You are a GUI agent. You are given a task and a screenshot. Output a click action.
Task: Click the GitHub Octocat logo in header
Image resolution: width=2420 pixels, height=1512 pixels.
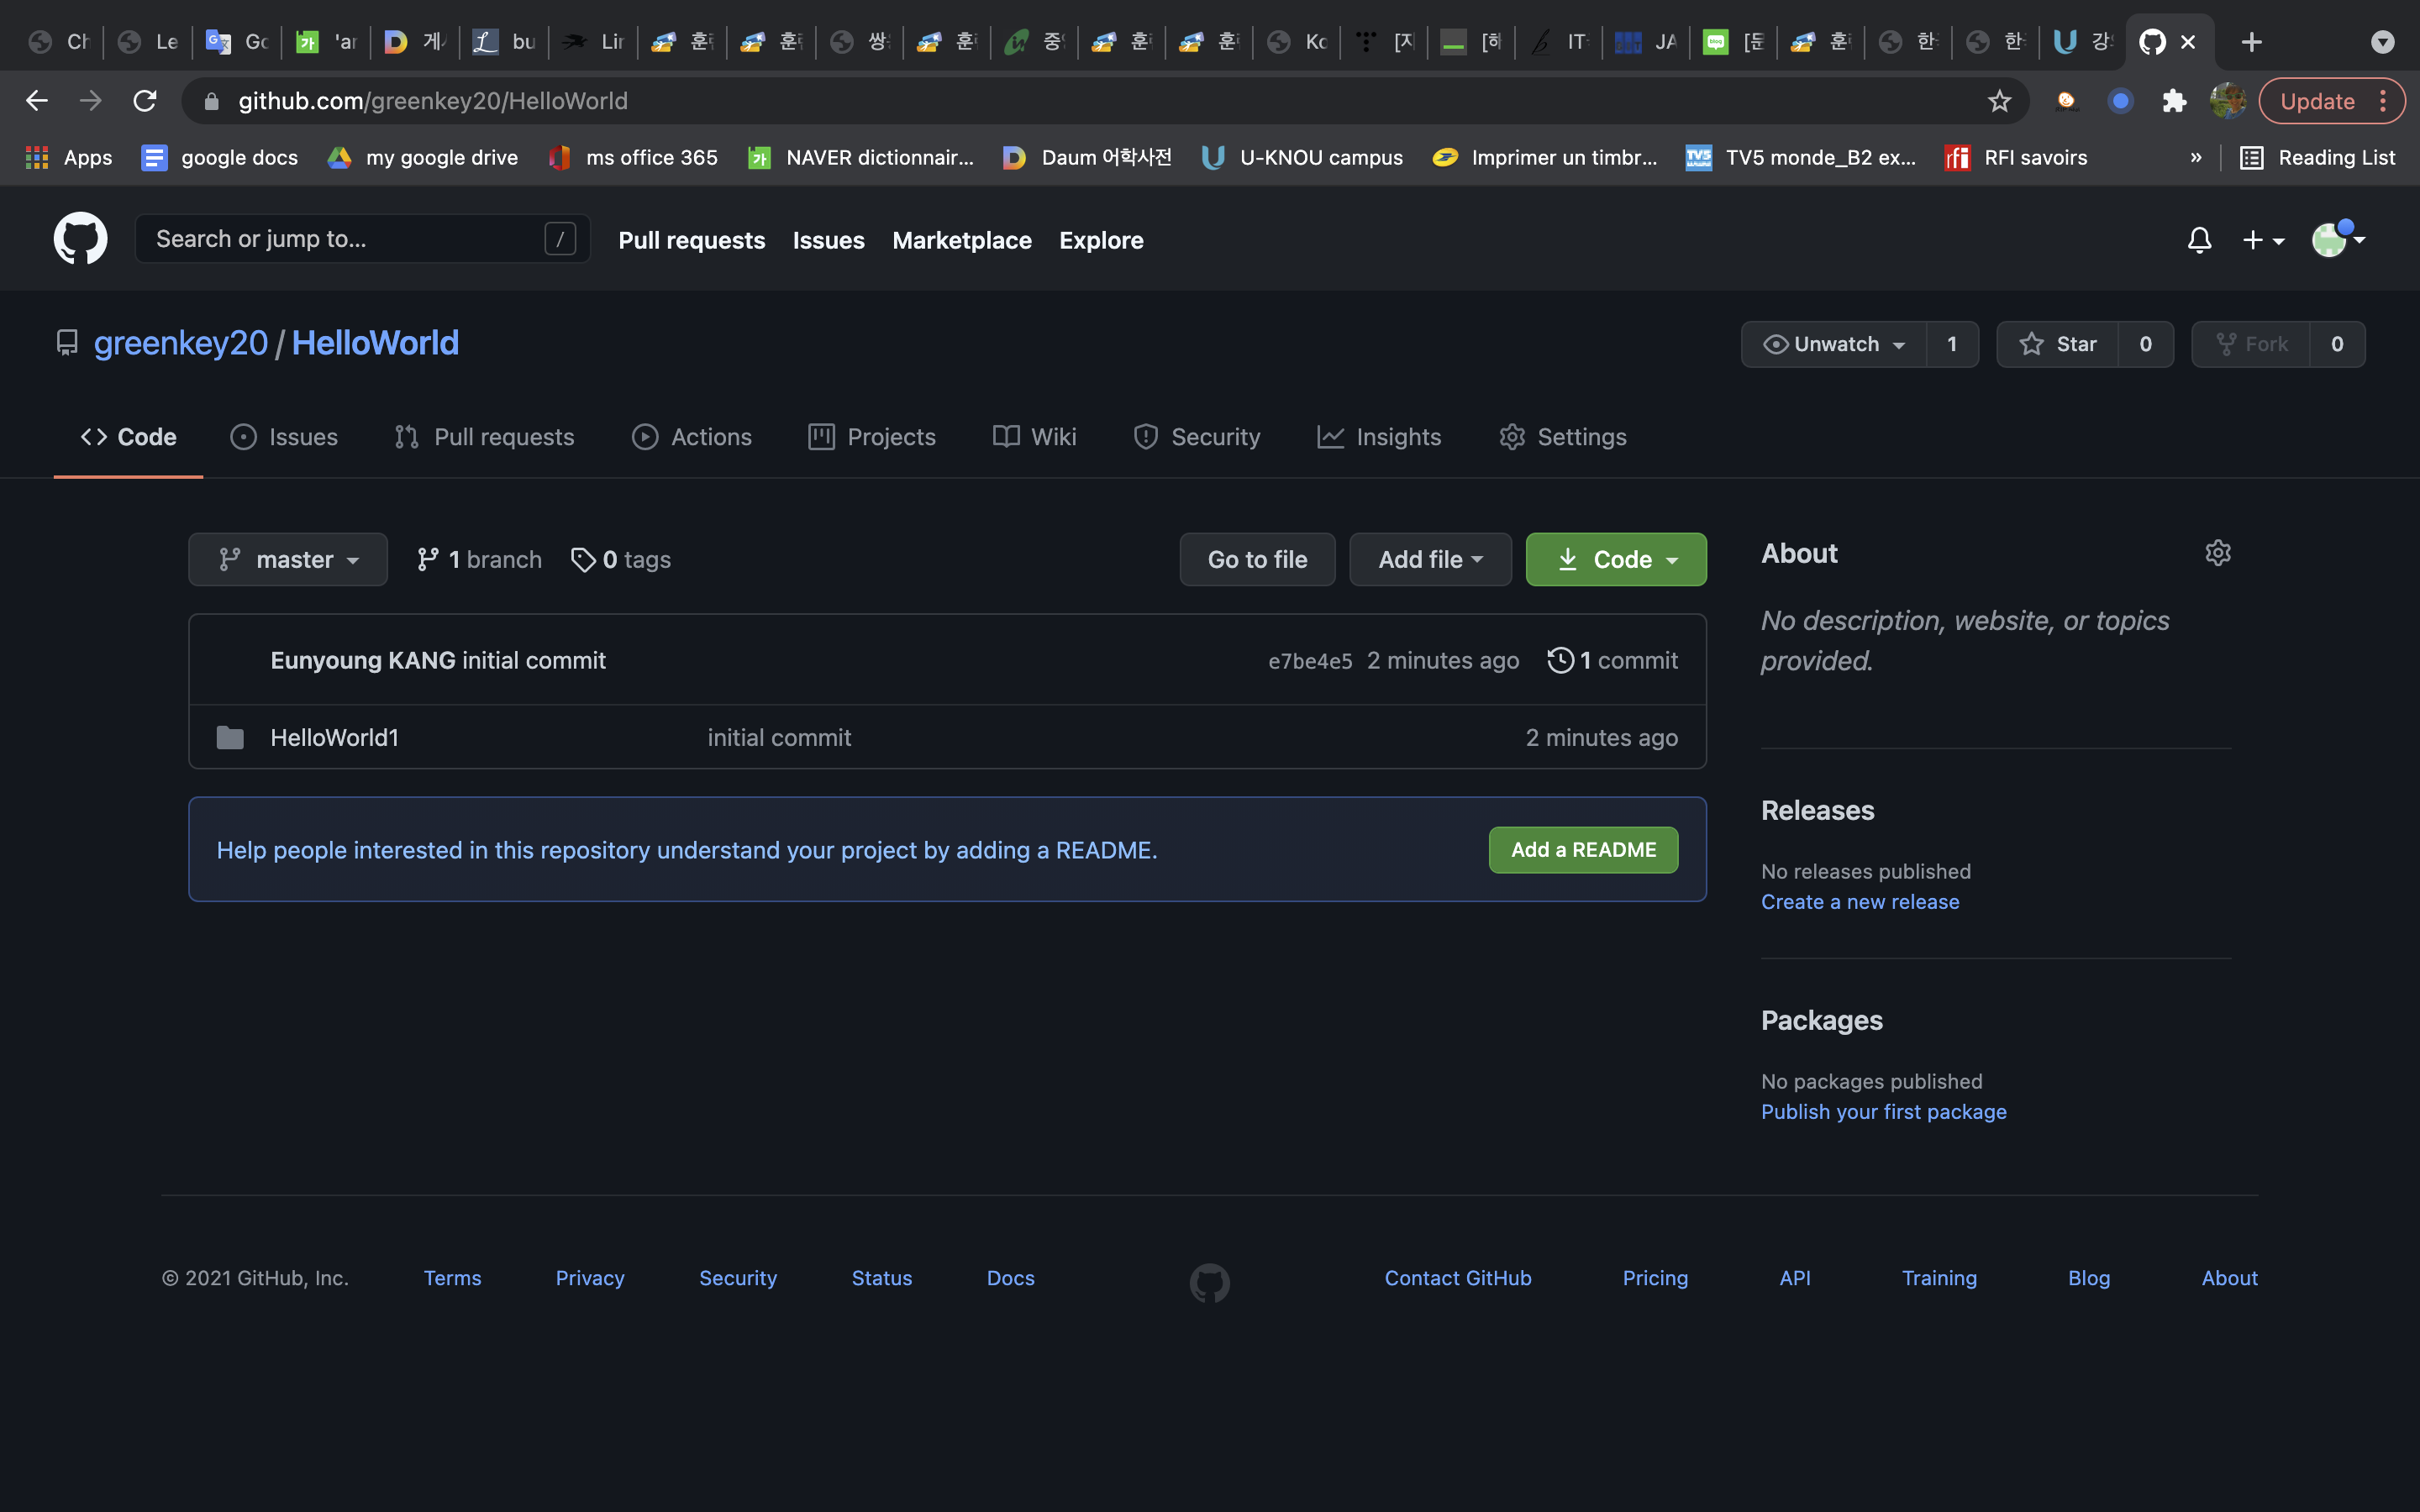80,239
